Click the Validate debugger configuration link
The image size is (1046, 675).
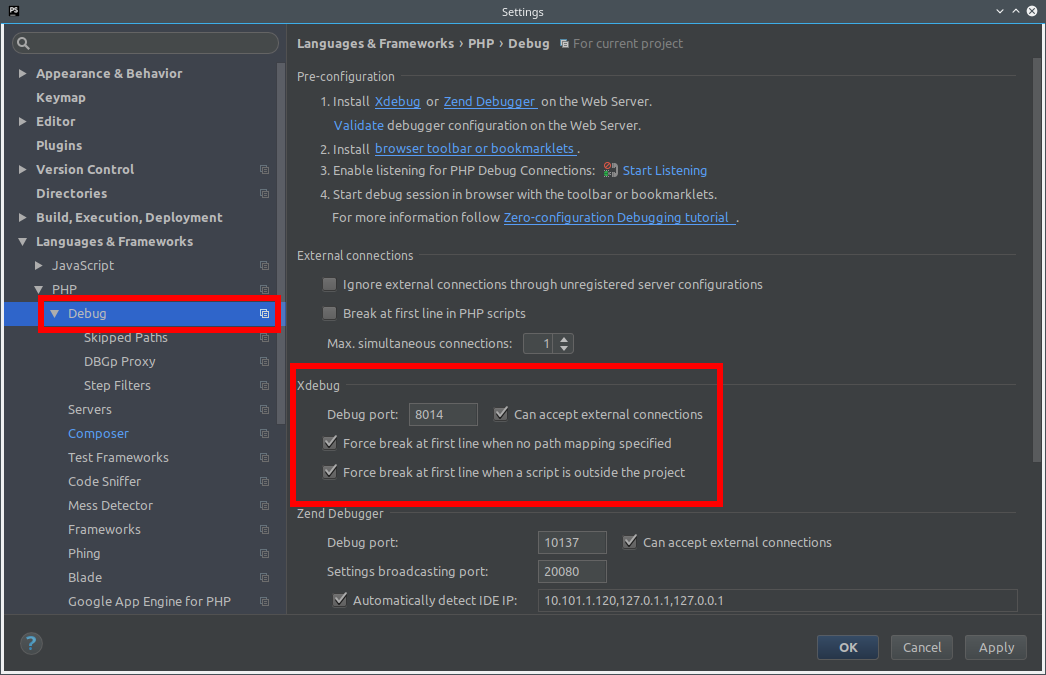tap(358, 125)
